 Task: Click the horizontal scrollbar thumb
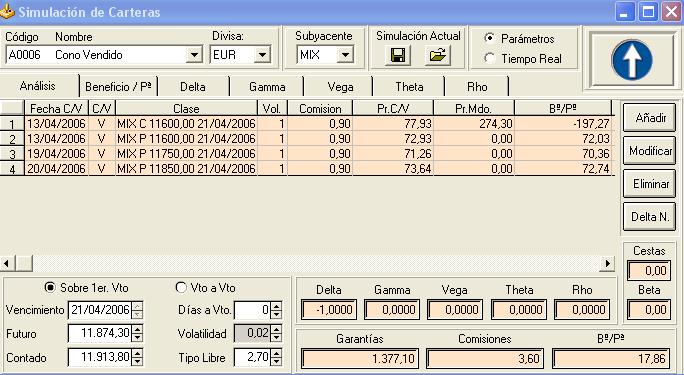(24, 263)
